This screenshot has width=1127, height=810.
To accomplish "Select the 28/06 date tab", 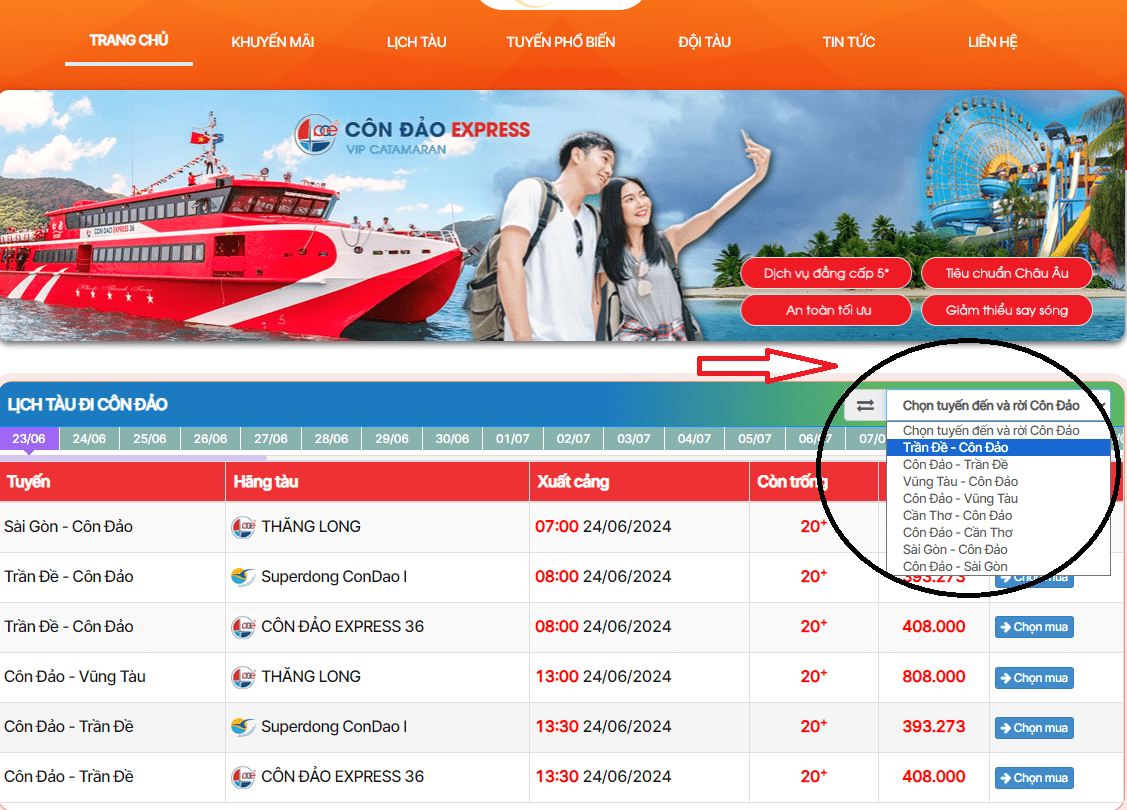I will [x=331, y=438].
